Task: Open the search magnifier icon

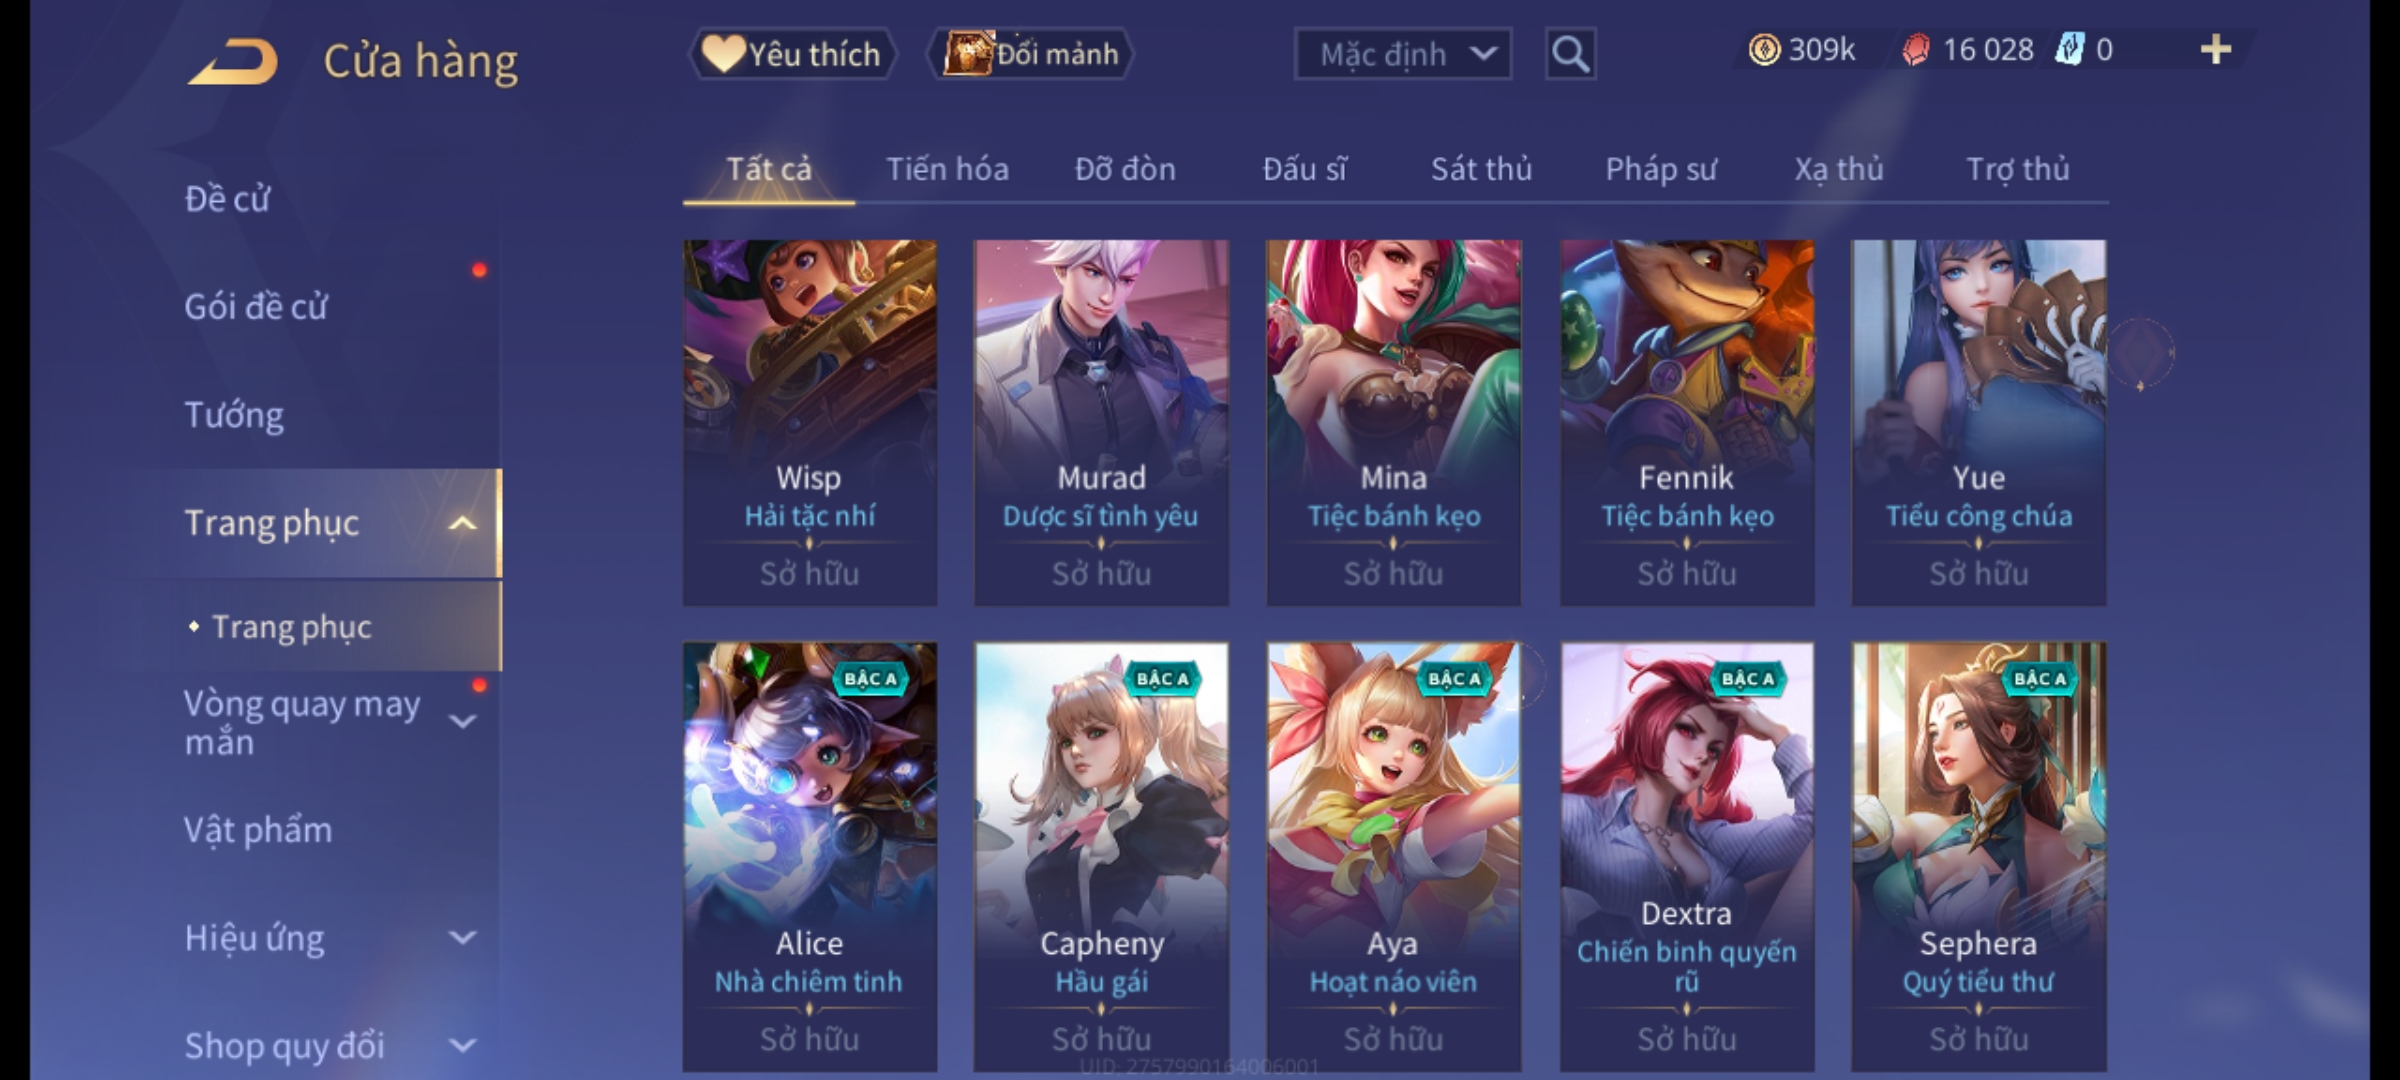Action: 1570,54
